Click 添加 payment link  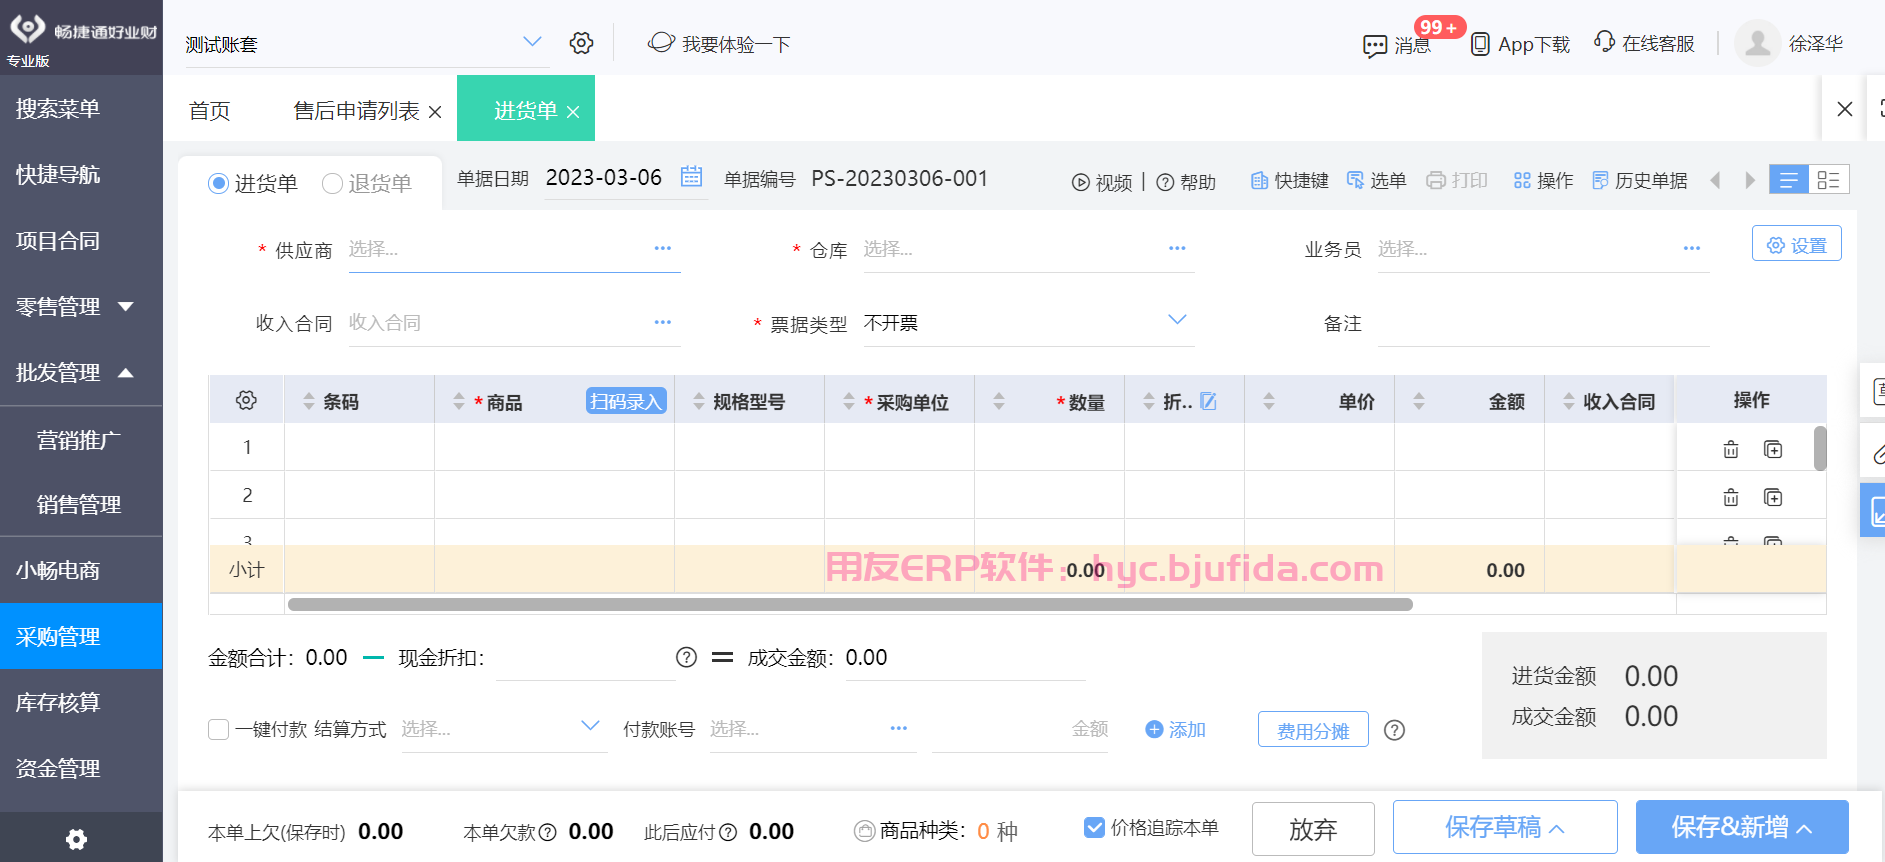point(1175,730)
